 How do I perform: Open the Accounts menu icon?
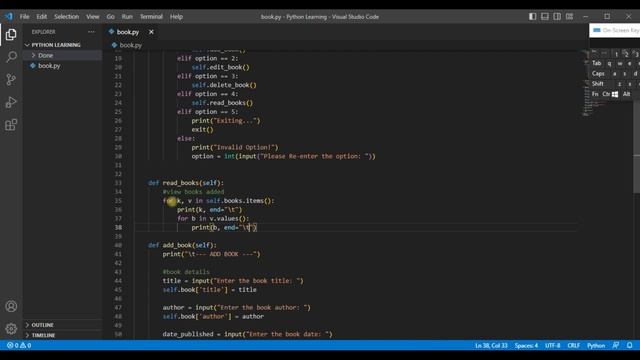tap(11, 306)
